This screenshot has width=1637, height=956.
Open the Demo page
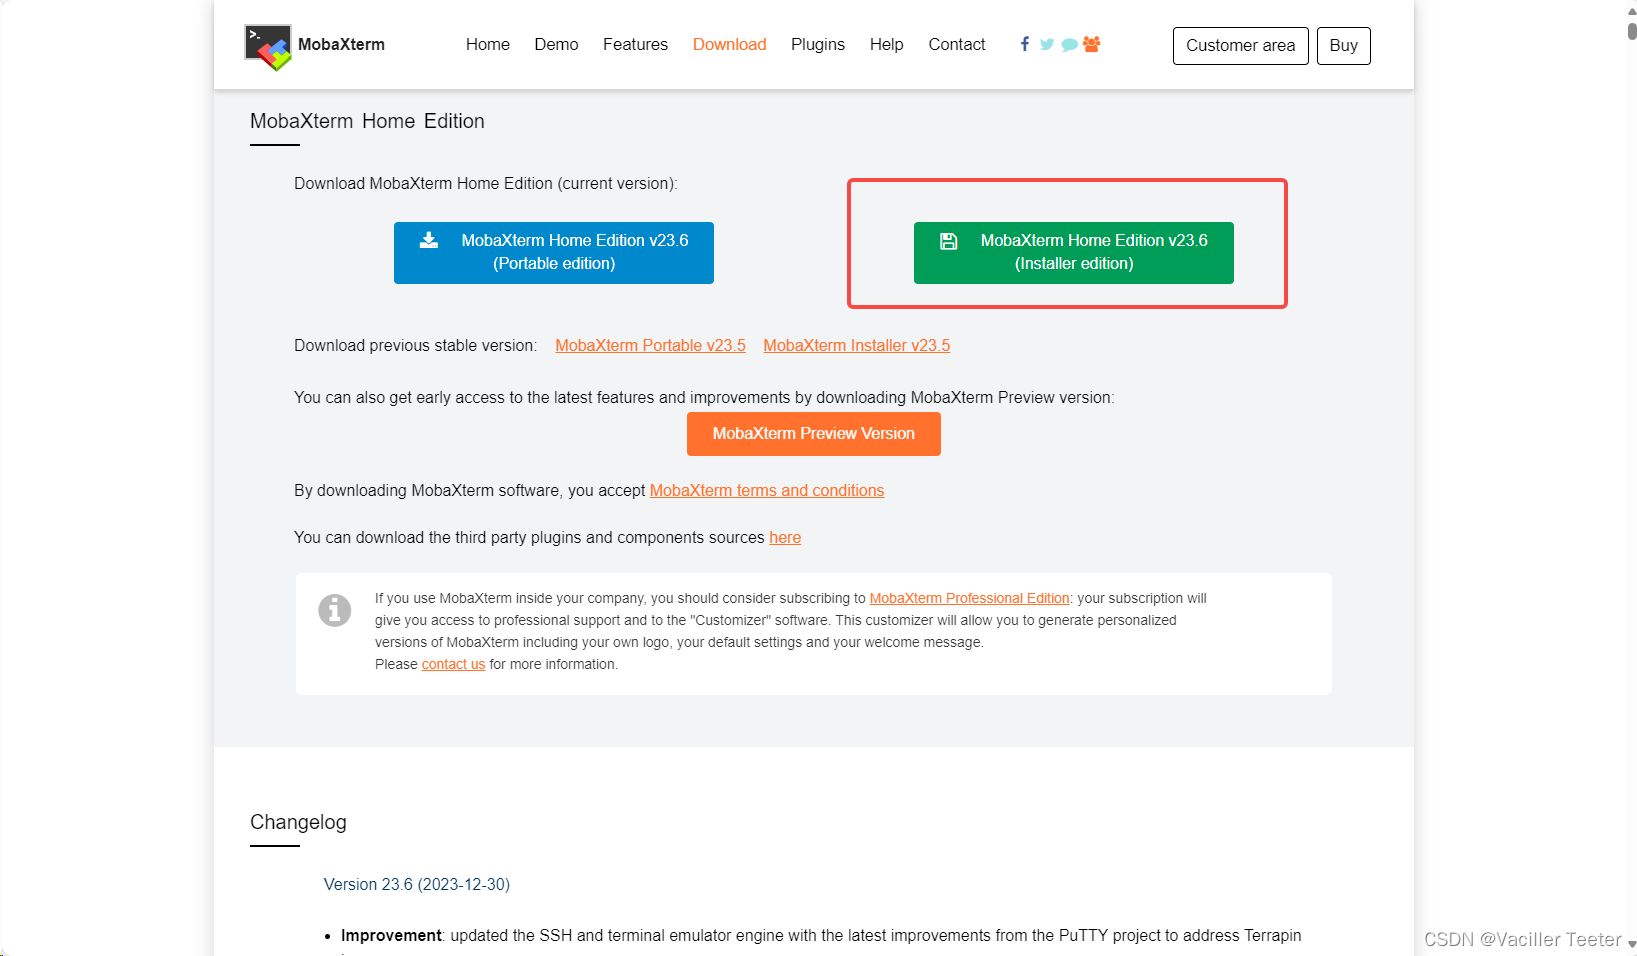(x=556, y=44)
